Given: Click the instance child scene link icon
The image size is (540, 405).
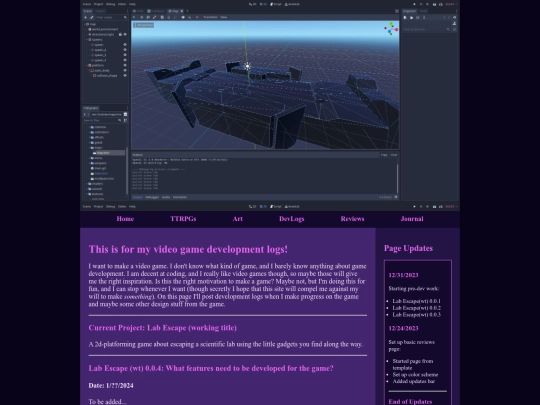Looking at the screenshot, I should tap(92, 17).
